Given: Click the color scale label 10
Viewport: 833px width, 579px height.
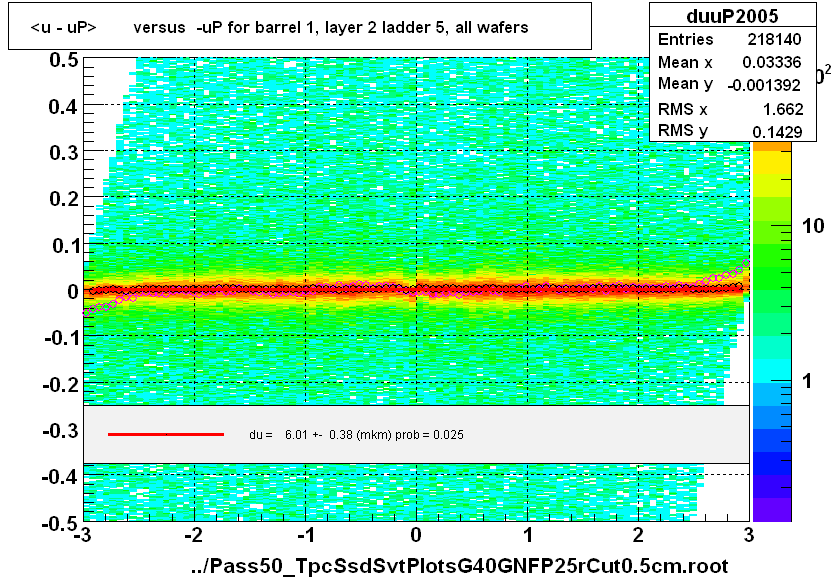Looking at the screenshot, I should click(x=813, y=226).
